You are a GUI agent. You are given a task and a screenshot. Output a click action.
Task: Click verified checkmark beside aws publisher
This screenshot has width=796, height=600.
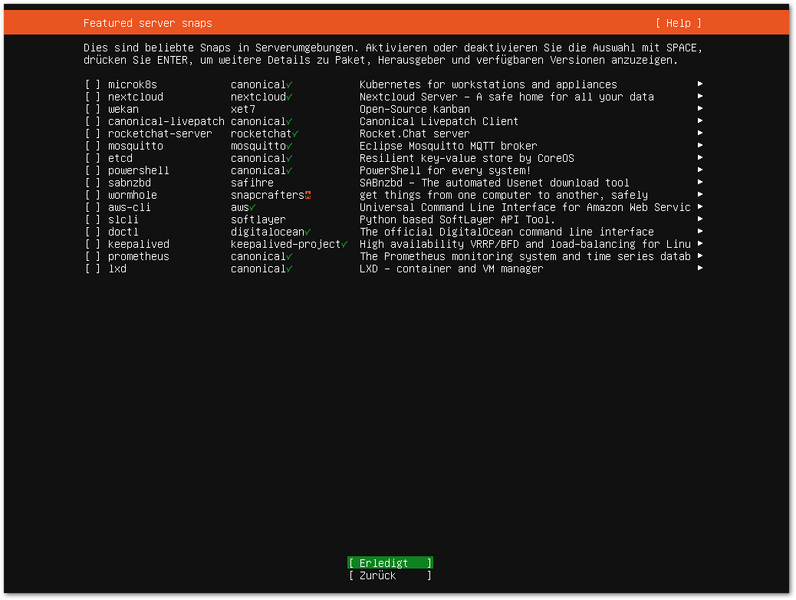(x=252, y=207)
